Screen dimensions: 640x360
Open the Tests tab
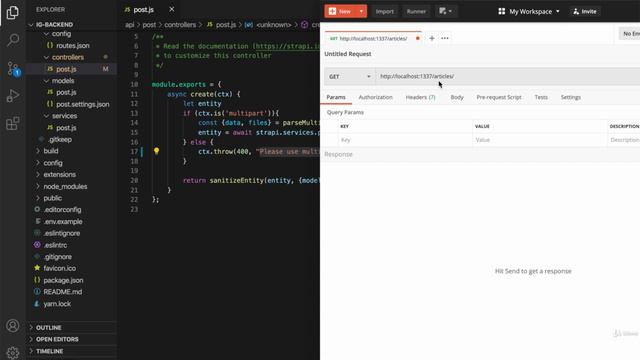tap(541, 97)
